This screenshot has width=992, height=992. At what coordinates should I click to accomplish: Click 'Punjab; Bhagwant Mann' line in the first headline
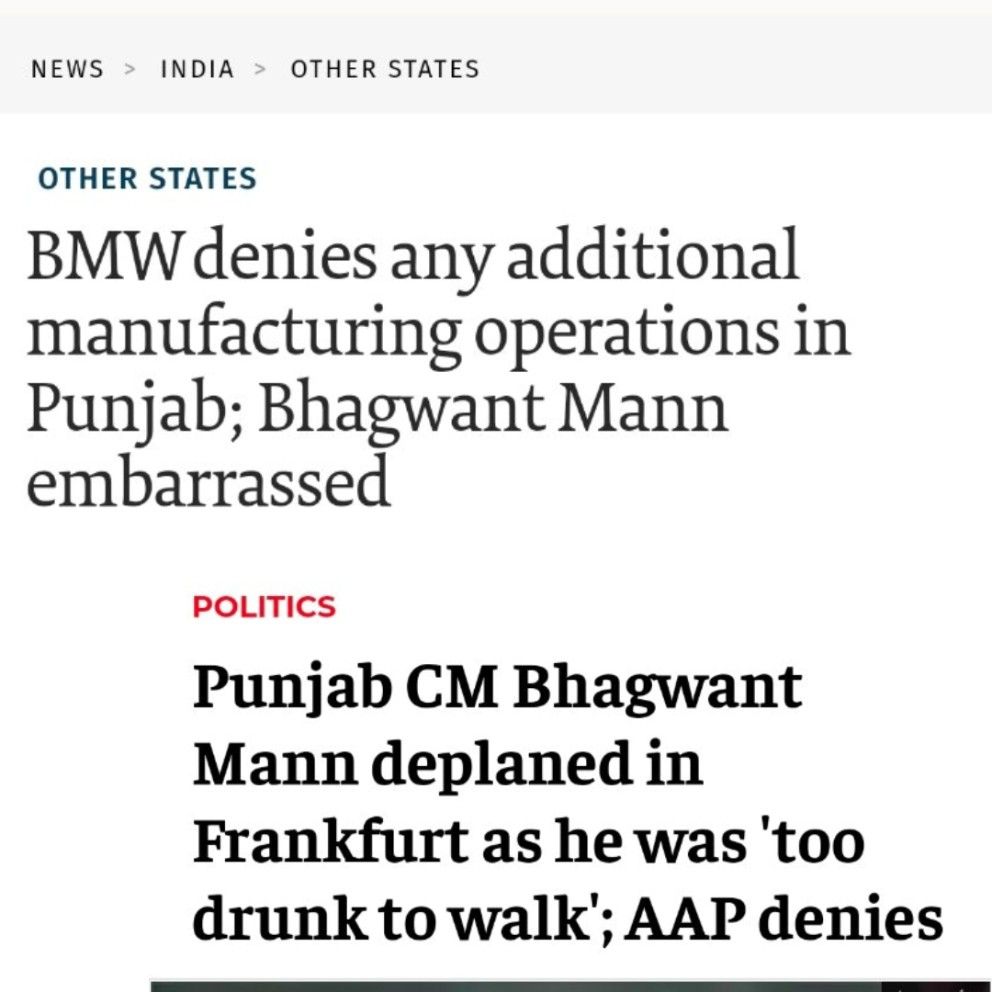[377, 411]
